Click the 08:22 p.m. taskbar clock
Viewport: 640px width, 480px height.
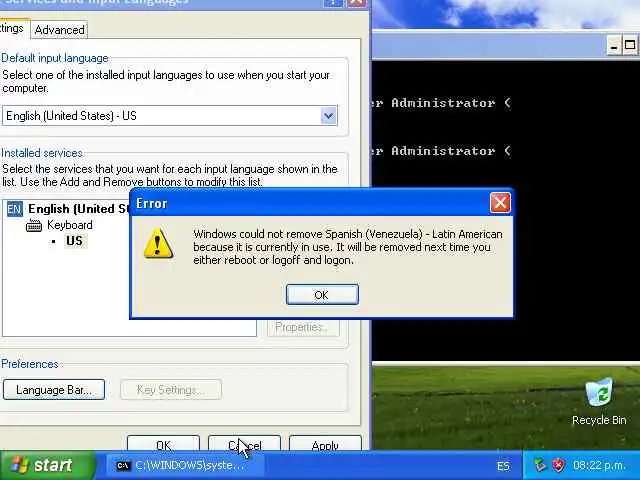pos(599,465)
